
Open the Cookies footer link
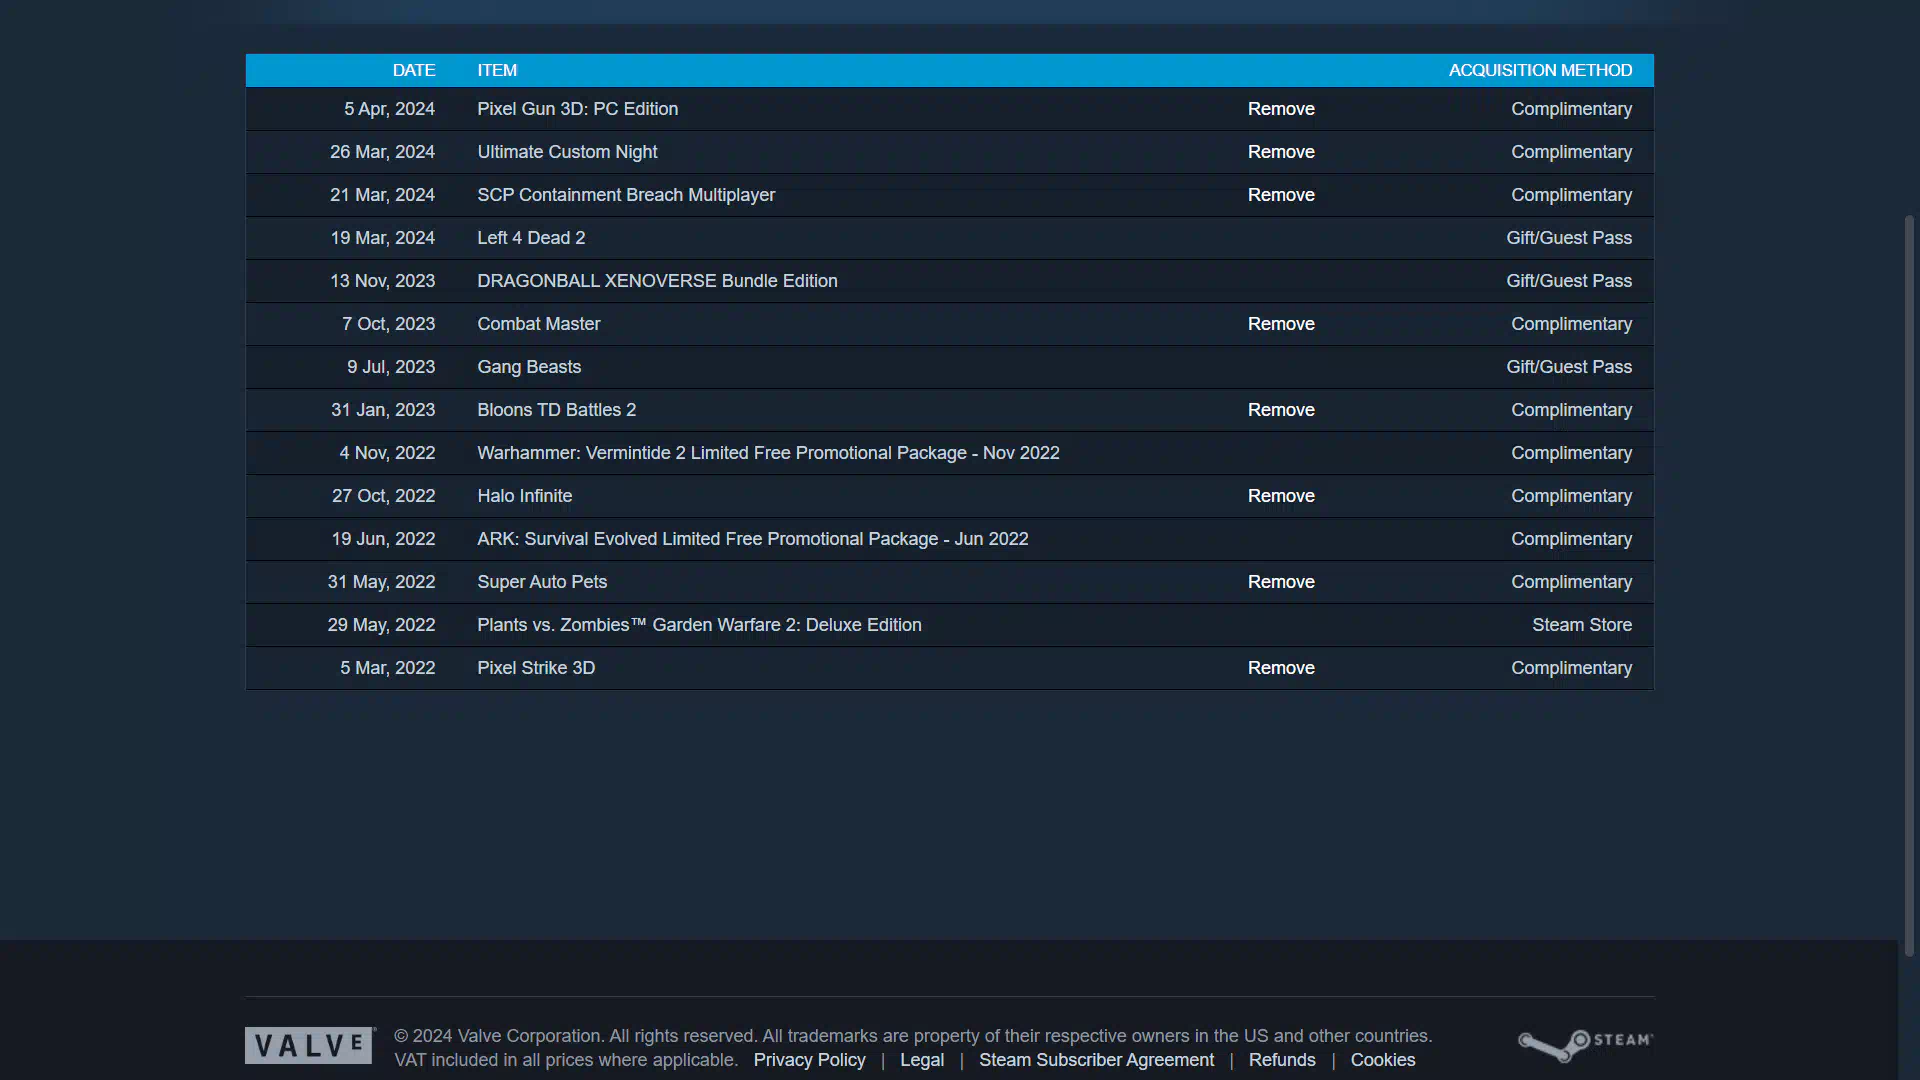coord(1383,1060)
